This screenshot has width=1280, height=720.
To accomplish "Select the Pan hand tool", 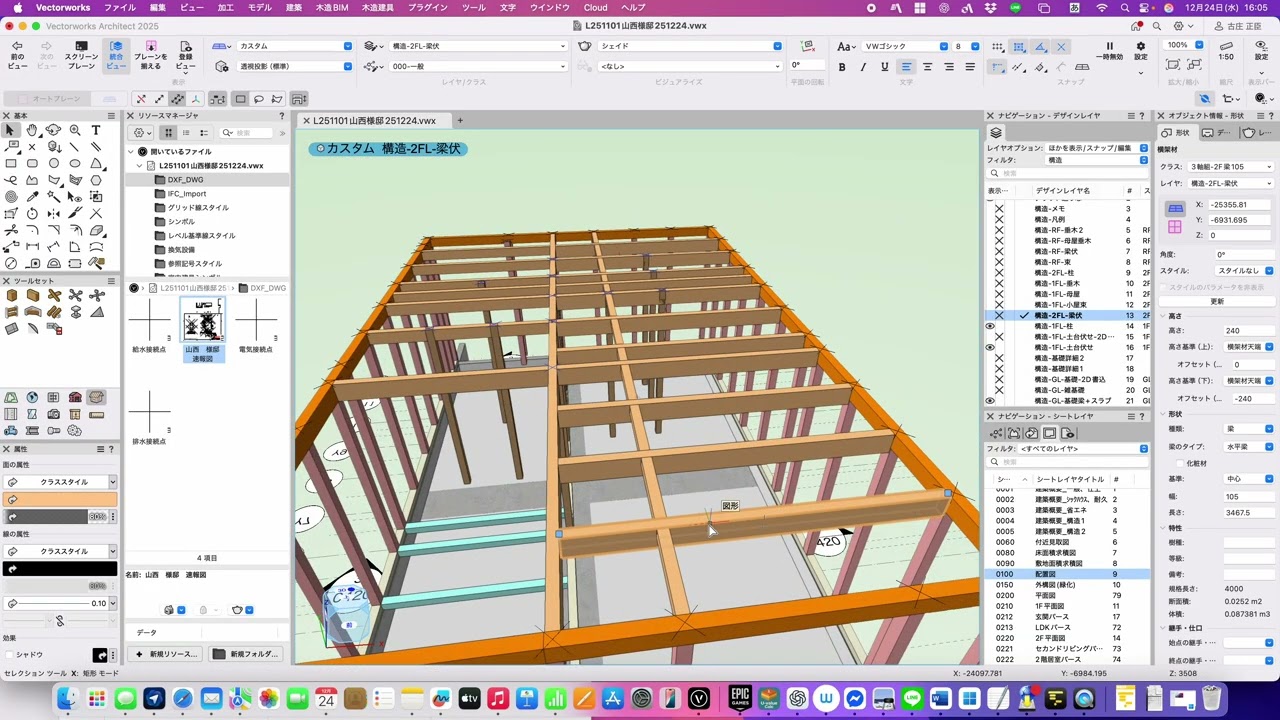I will (32, 130).
